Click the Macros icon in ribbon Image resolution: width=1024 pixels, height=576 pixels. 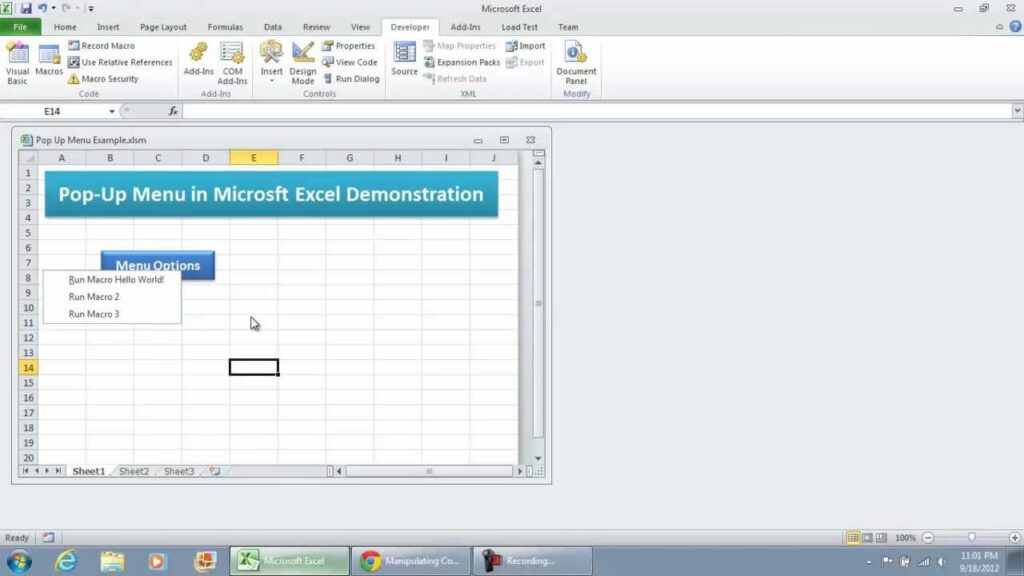[49, 62]
